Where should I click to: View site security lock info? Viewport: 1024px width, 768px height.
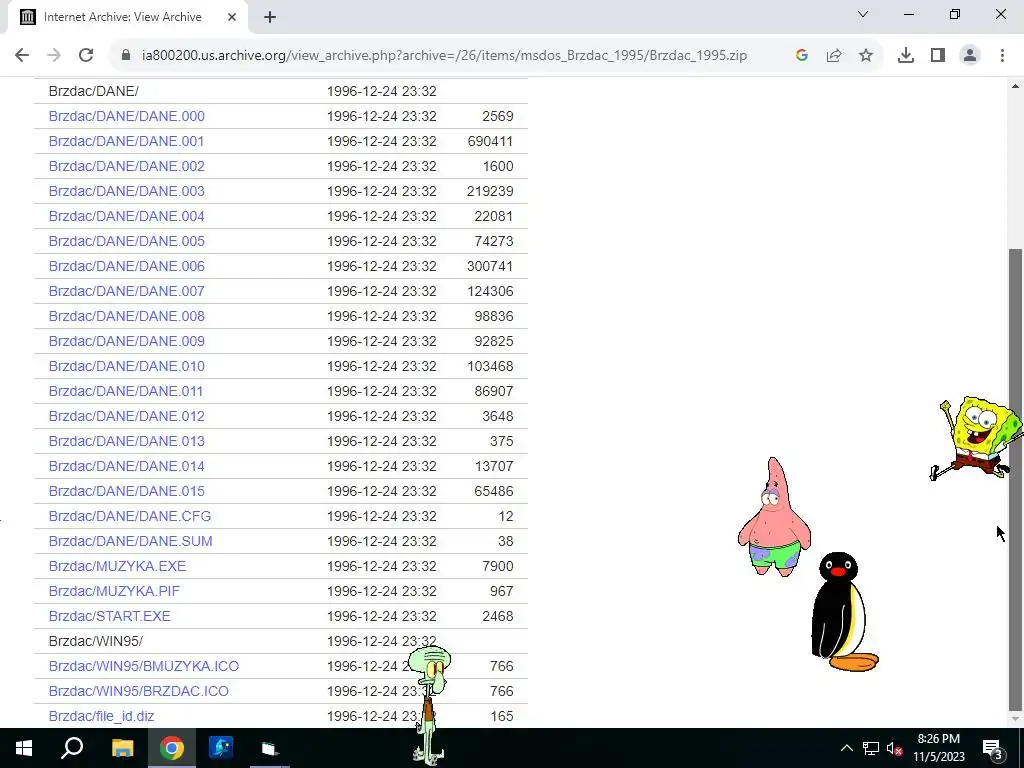(x=126, y=56)
